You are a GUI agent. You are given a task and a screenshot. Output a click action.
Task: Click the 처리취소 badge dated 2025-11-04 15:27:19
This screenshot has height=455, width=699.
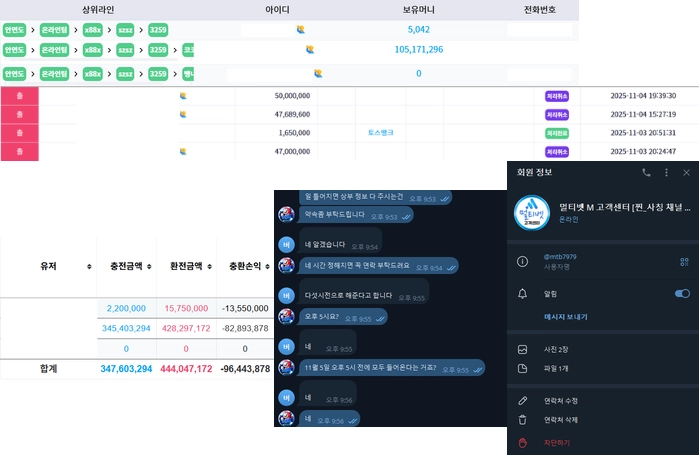click(x=557, y=115)
